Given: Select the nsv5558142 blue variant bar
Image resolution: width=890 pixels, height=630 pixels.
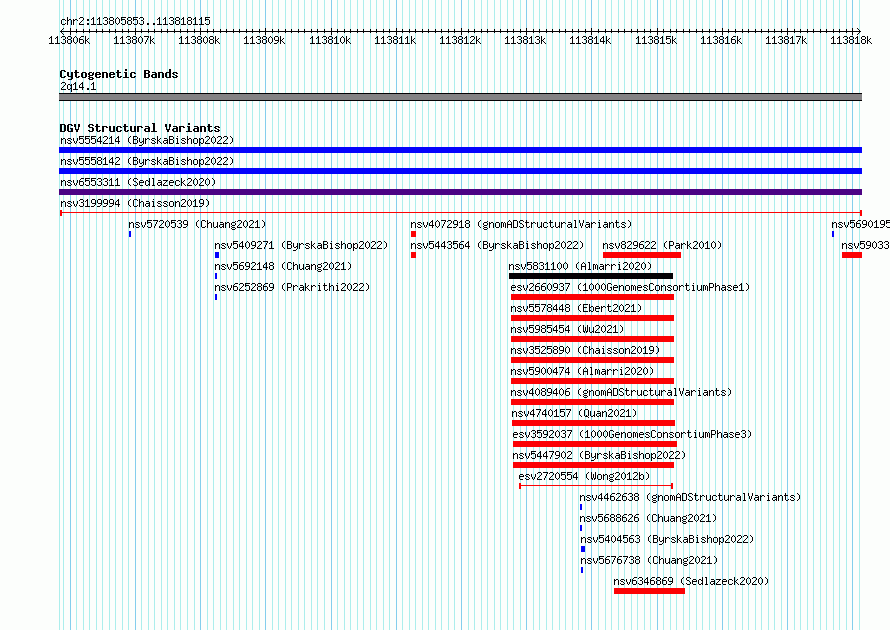Looking at the screenshot, I should pos(460,171).
